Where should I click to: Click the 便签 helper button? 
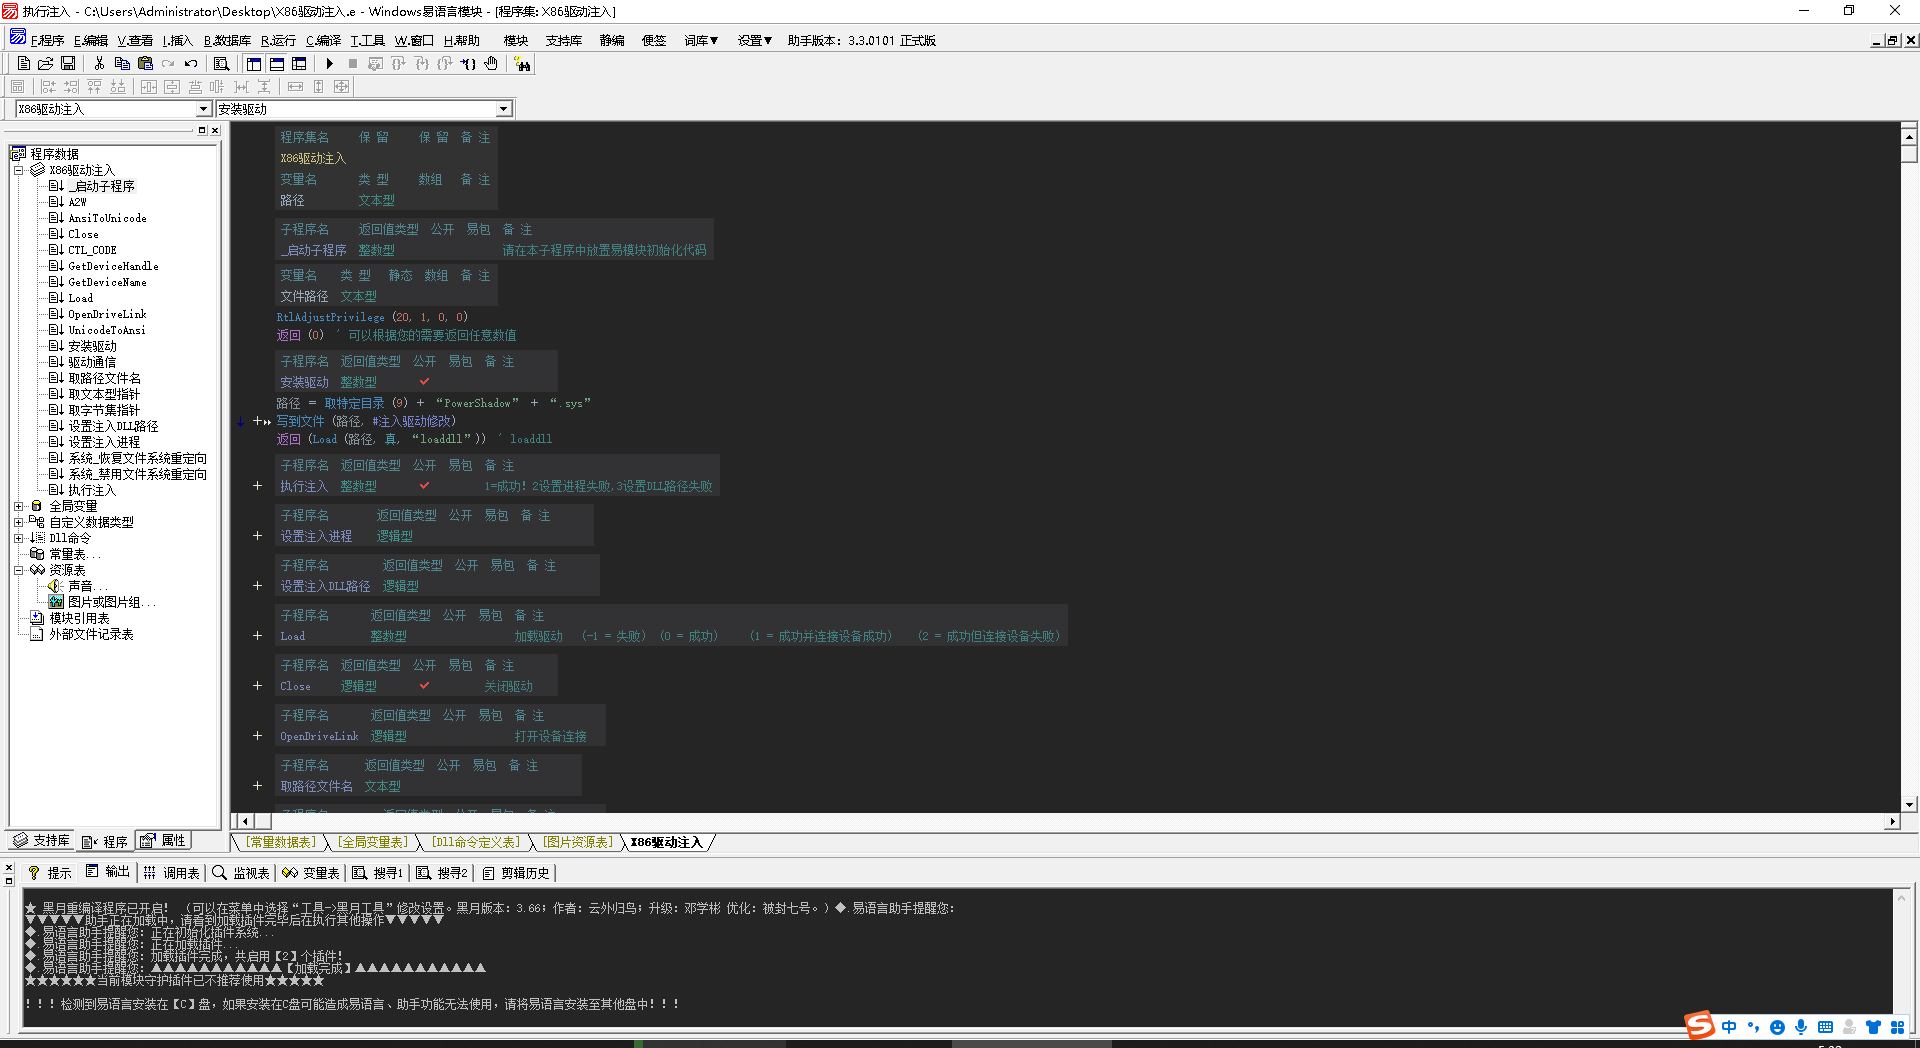pos(654,41)
